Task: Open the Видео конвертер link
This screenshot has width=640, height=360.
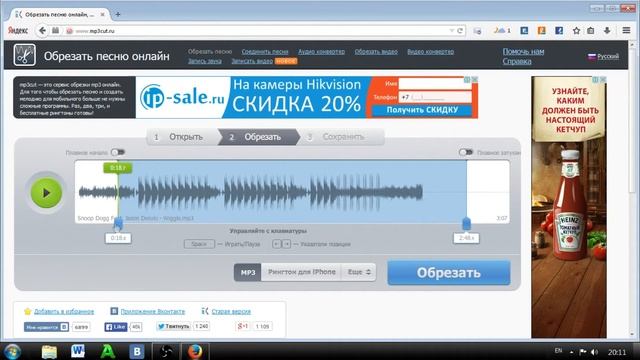Action: (x=431, y=51)
